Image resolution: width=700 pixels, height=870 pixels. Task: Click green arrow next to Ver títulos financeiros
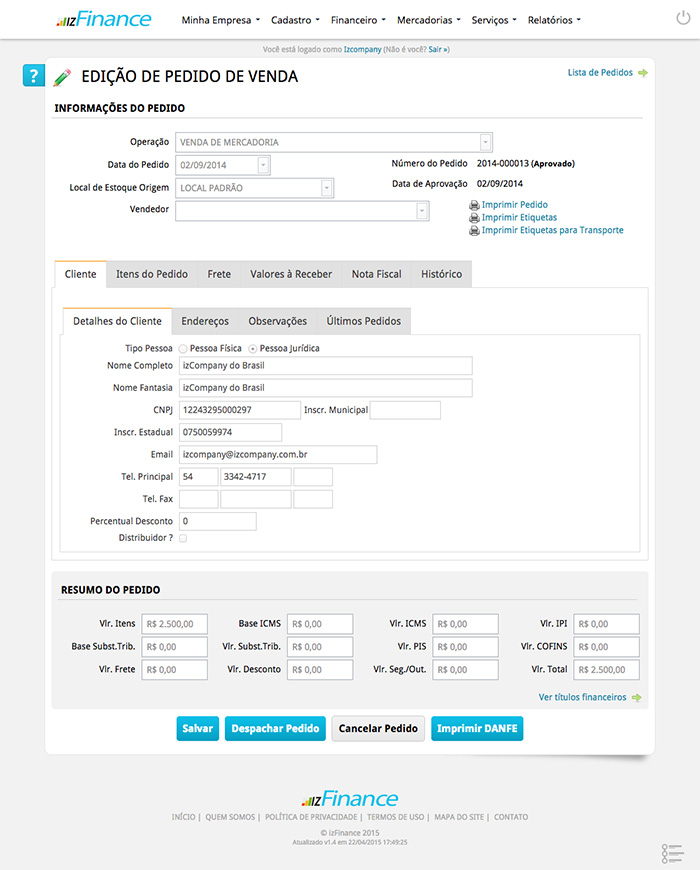tap(636, 697)
